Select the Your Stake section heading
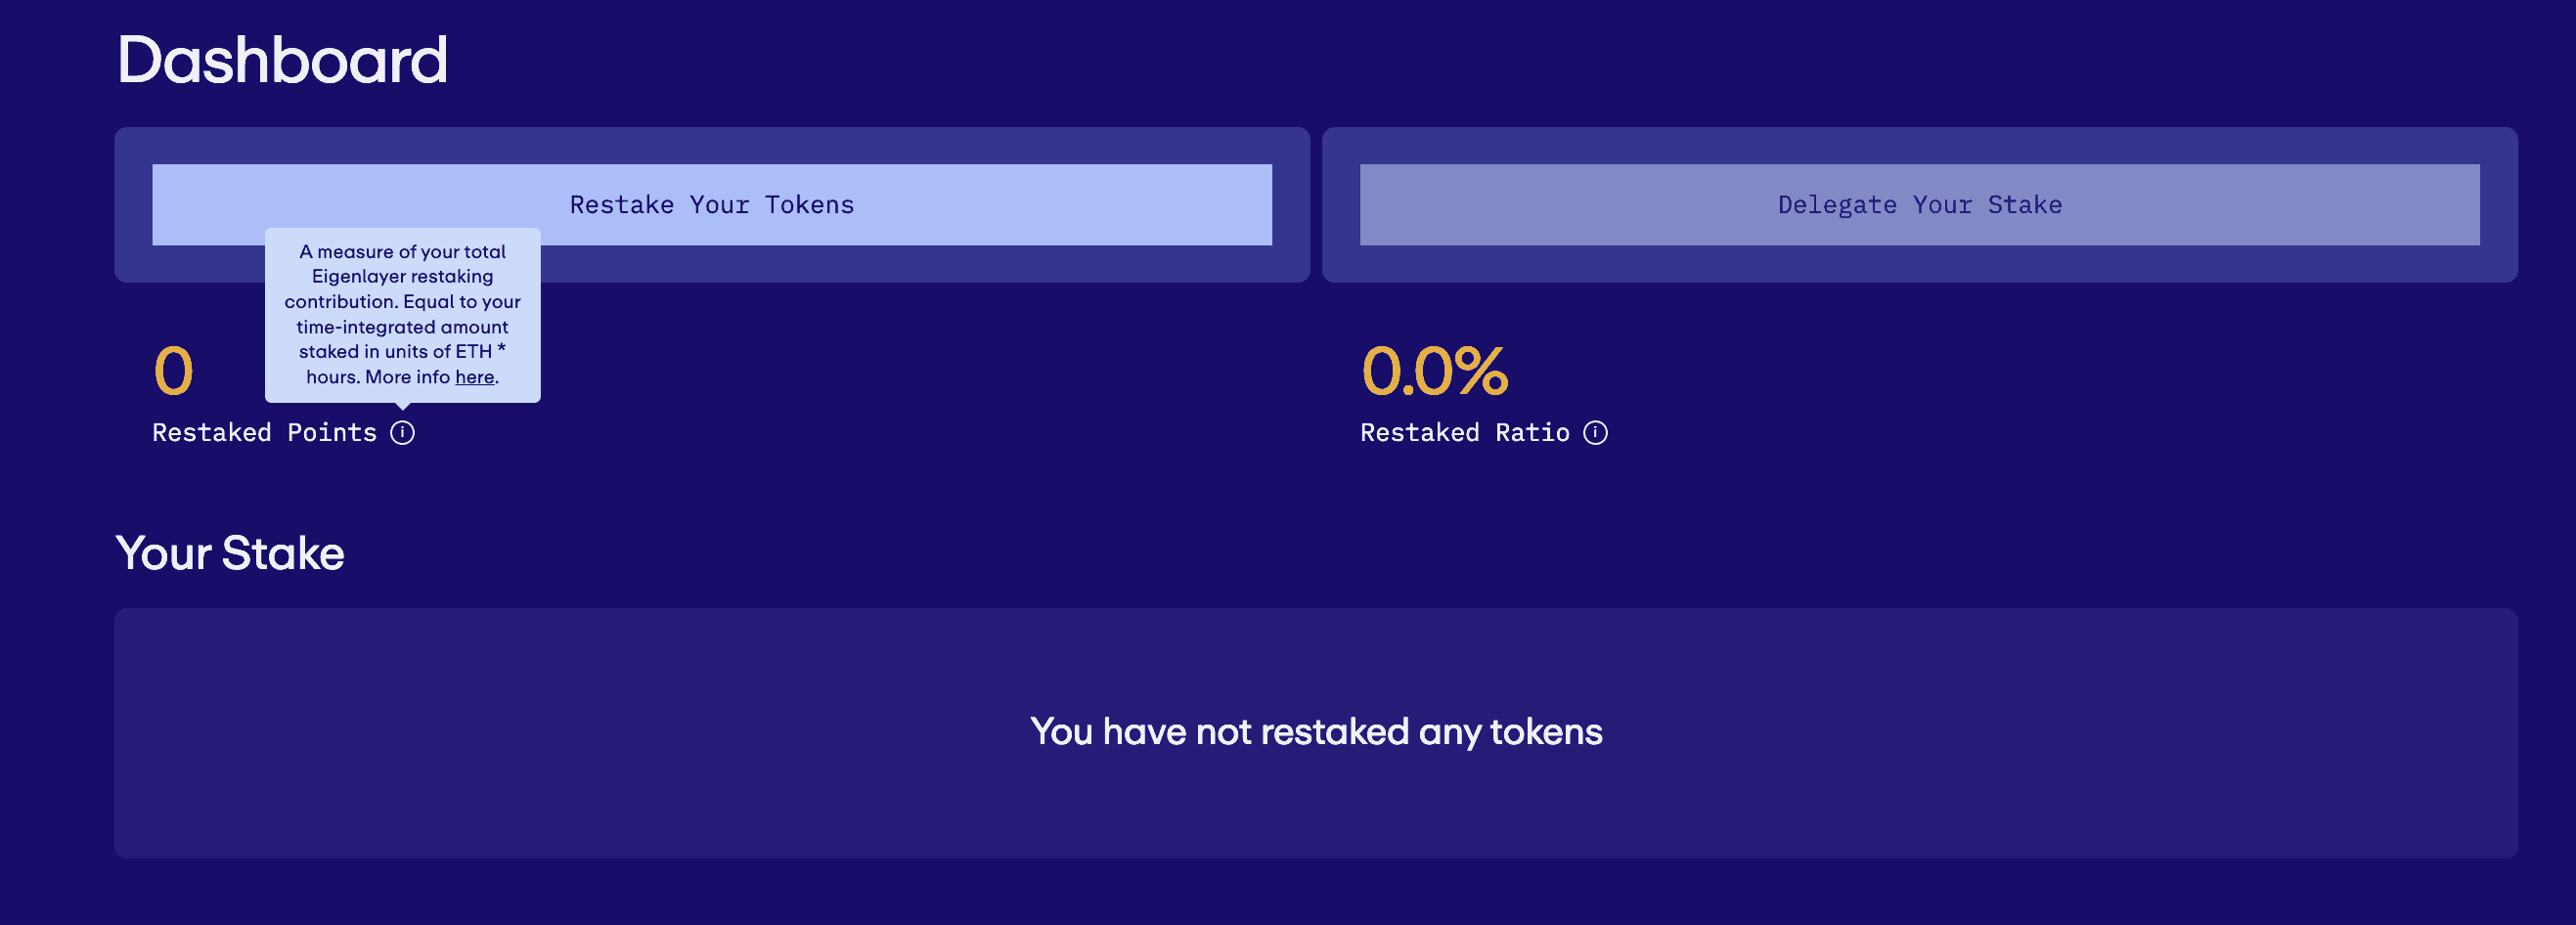This screenshot has height=925, width=2576. 230,553
